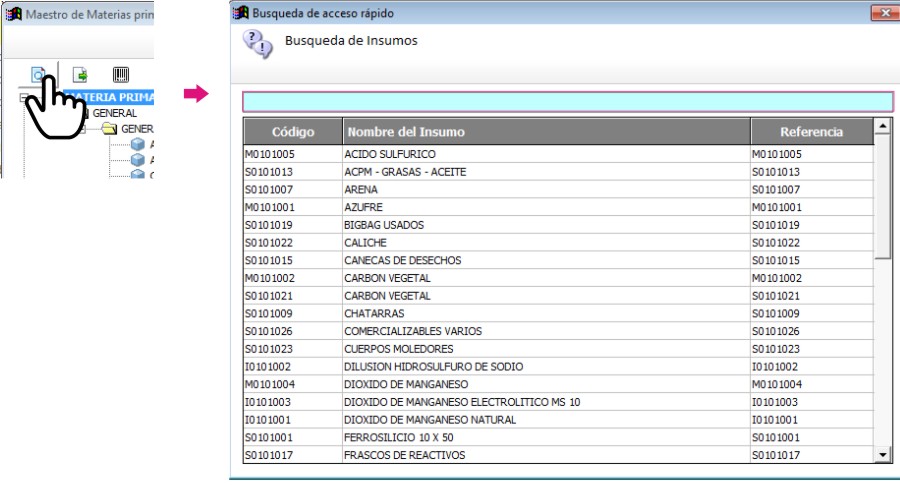Click the scrollbar down arrow in the list

[x=883, y=455]
